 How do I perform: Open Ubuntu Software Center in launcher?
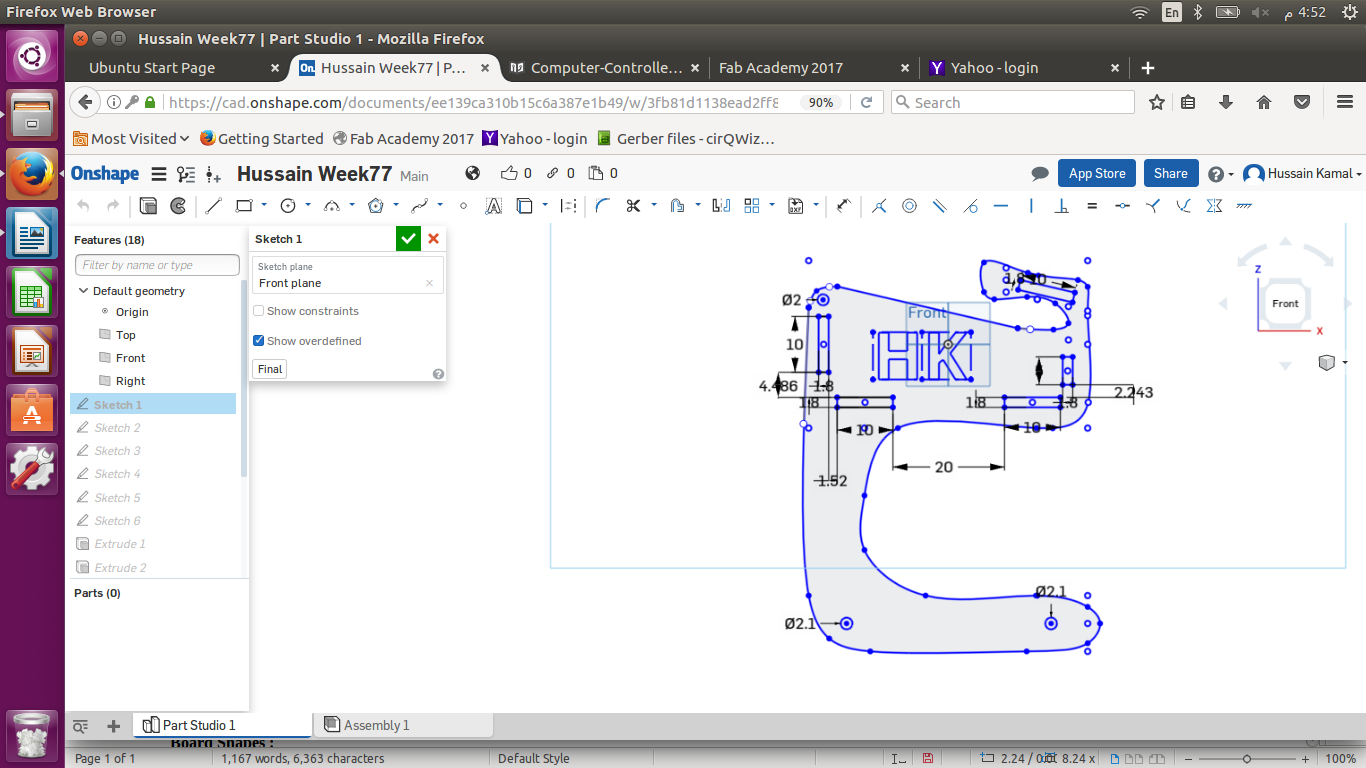[33, 412]
